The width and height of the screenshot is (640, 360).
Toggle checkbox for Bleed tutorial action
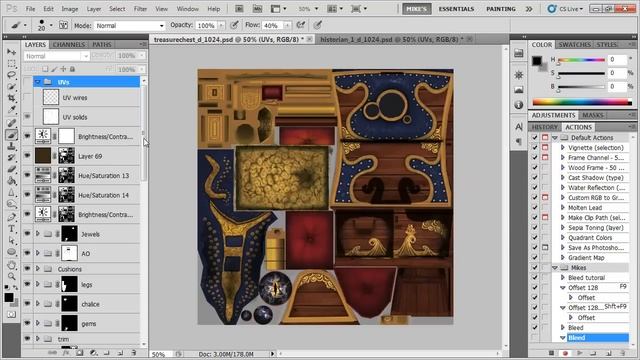(535, 278)
